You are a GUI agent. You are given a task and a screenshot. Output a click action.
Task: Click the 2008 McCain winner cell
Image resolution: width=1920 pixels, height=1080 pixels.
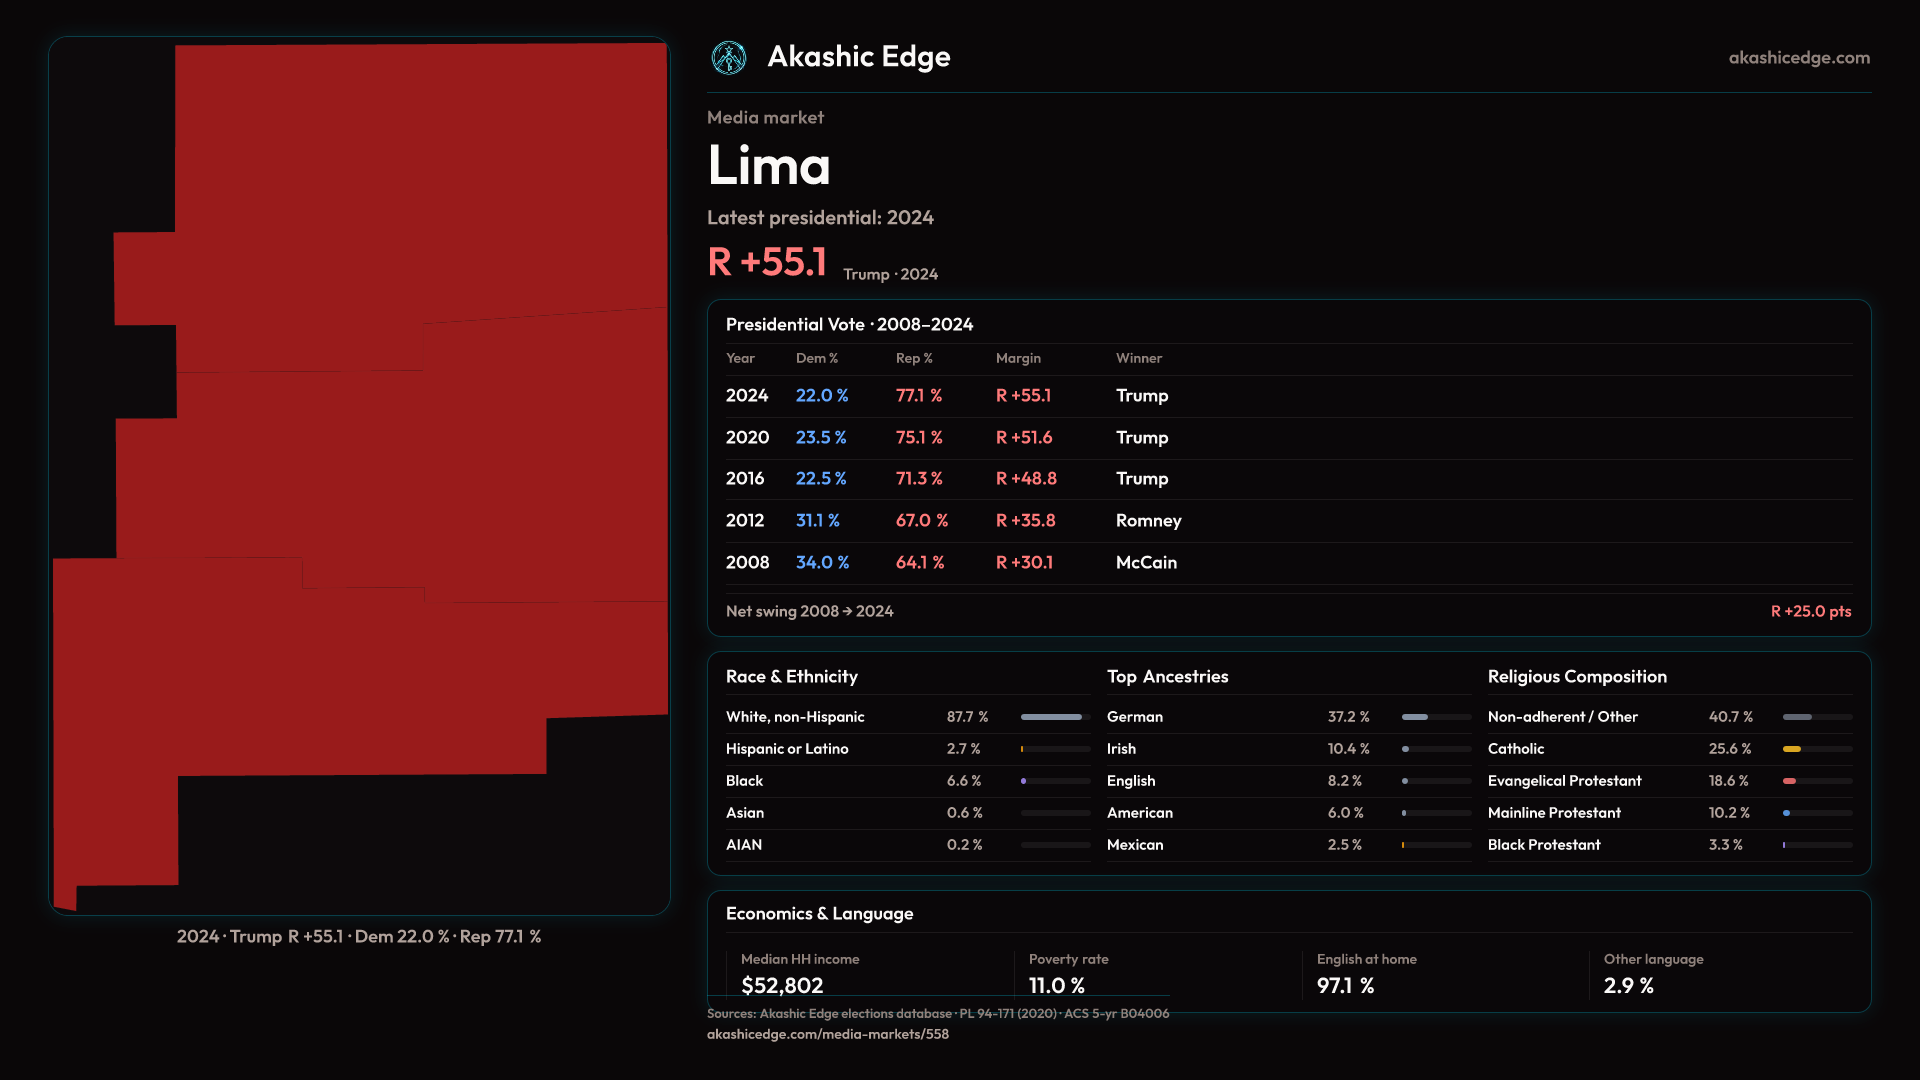1146,563
